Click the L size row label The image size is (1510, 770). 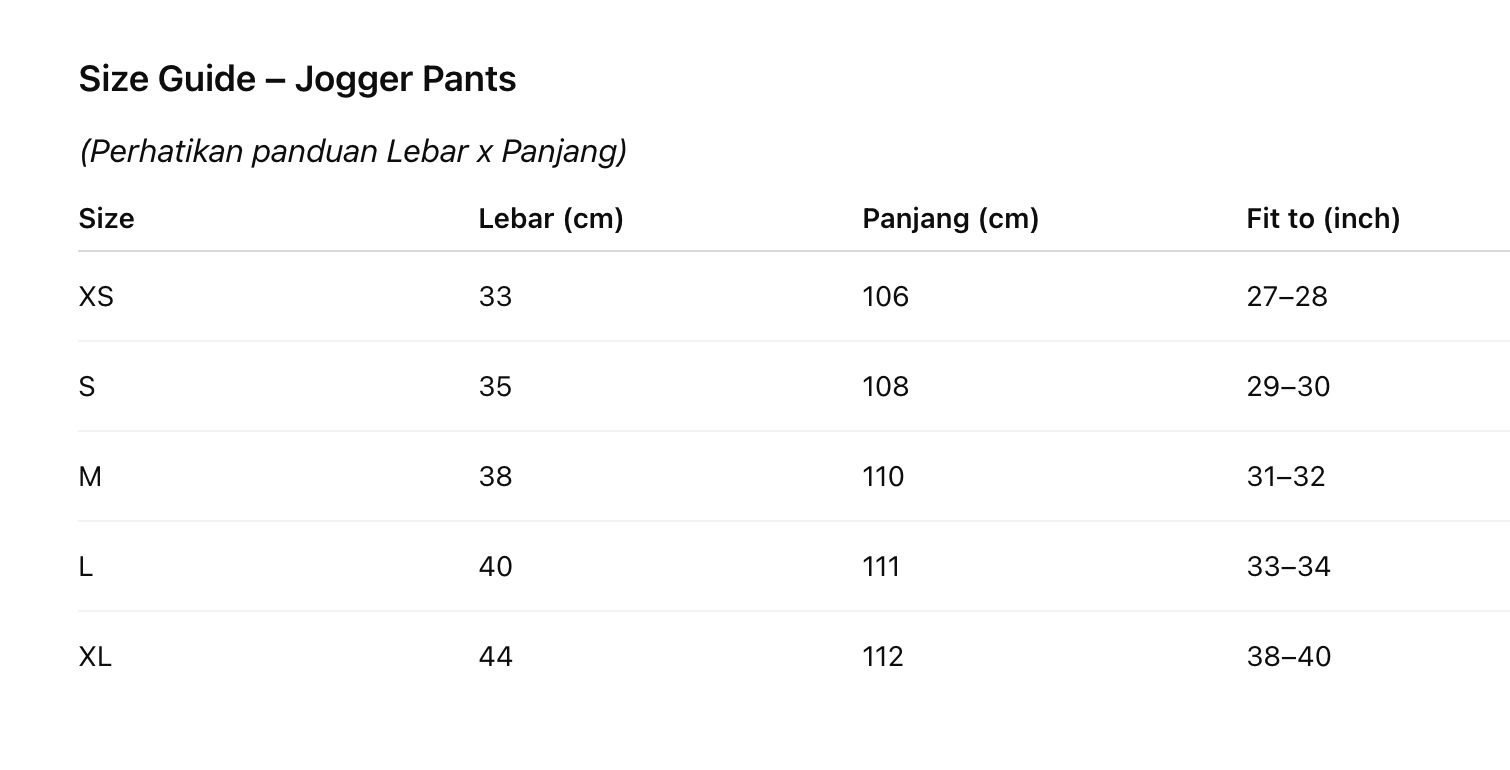[x=86, y=567]
